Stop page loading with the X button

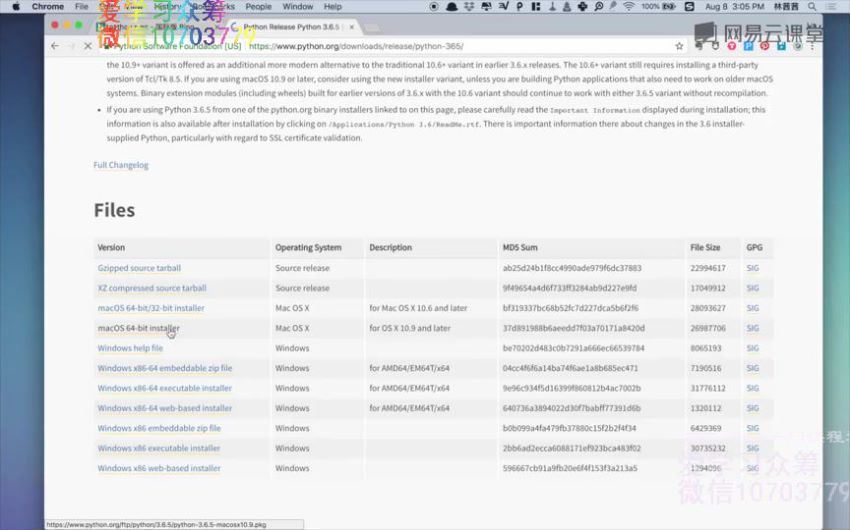click(87, 46)
